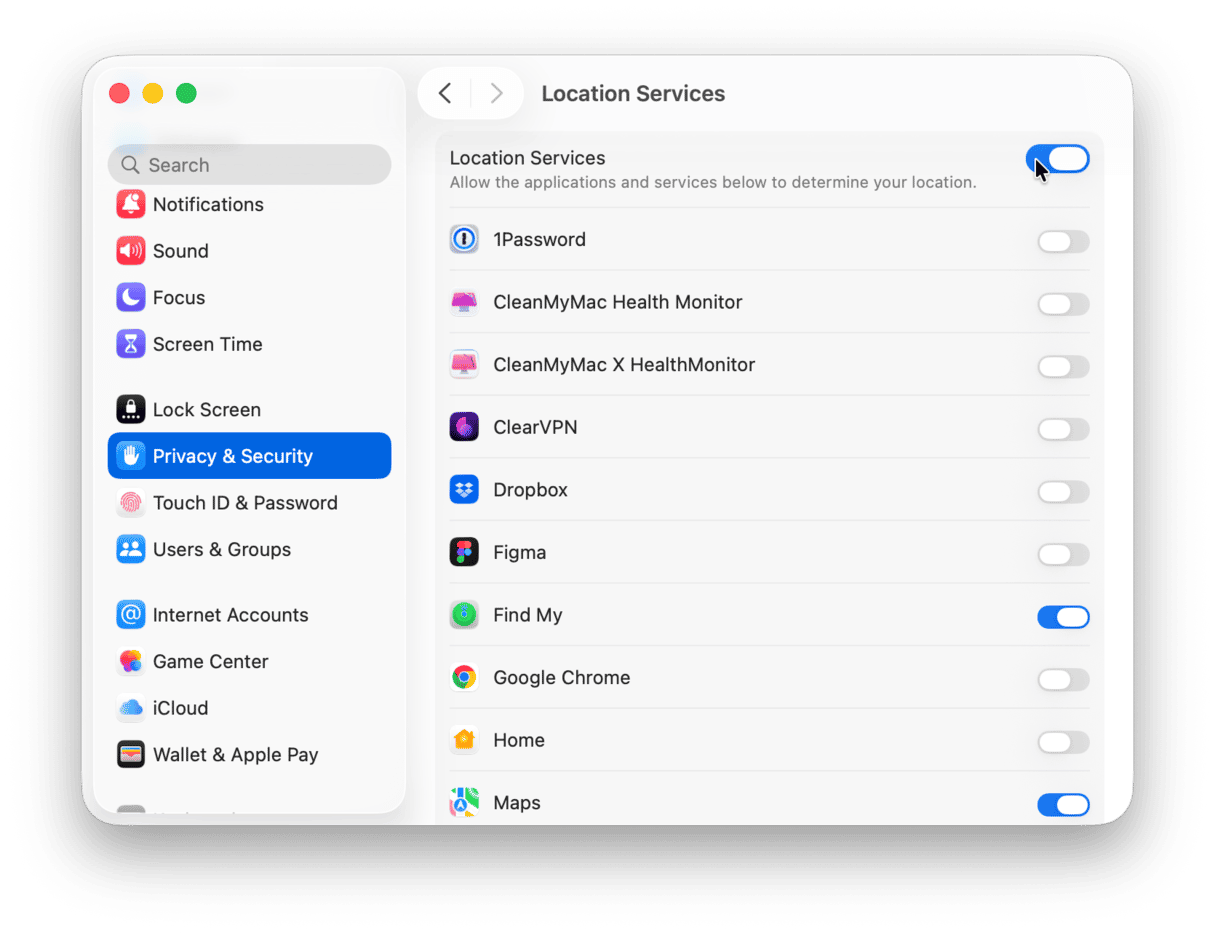Image resolution: width=1215 pixels, height=933 pixels.
Task: Enable location access for Dropbox
Action: (1063, 492)
